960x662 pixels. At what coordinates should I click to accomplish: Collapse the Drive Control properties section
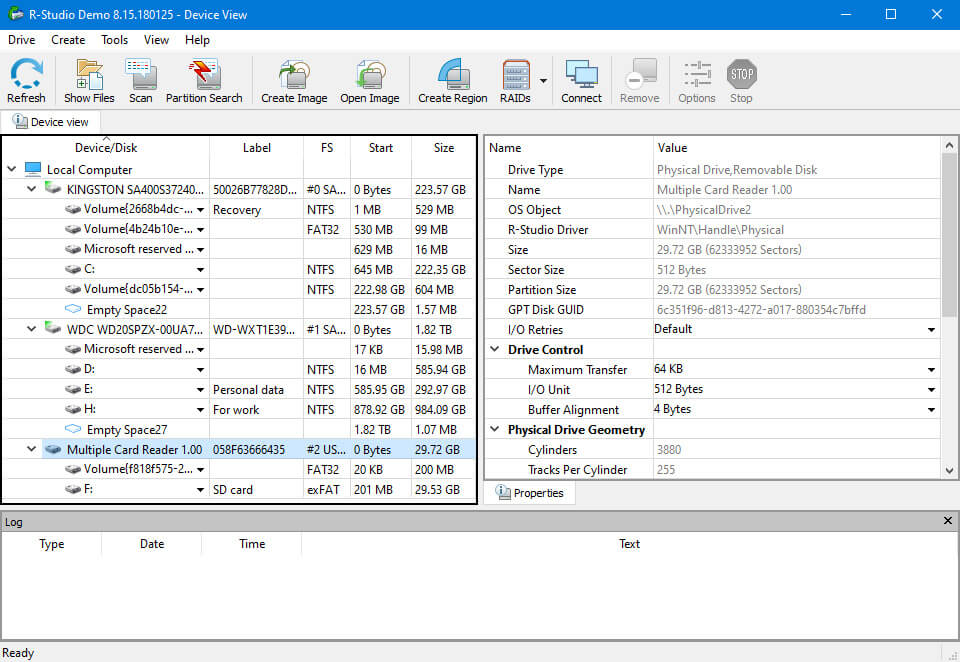pos(495,349)
